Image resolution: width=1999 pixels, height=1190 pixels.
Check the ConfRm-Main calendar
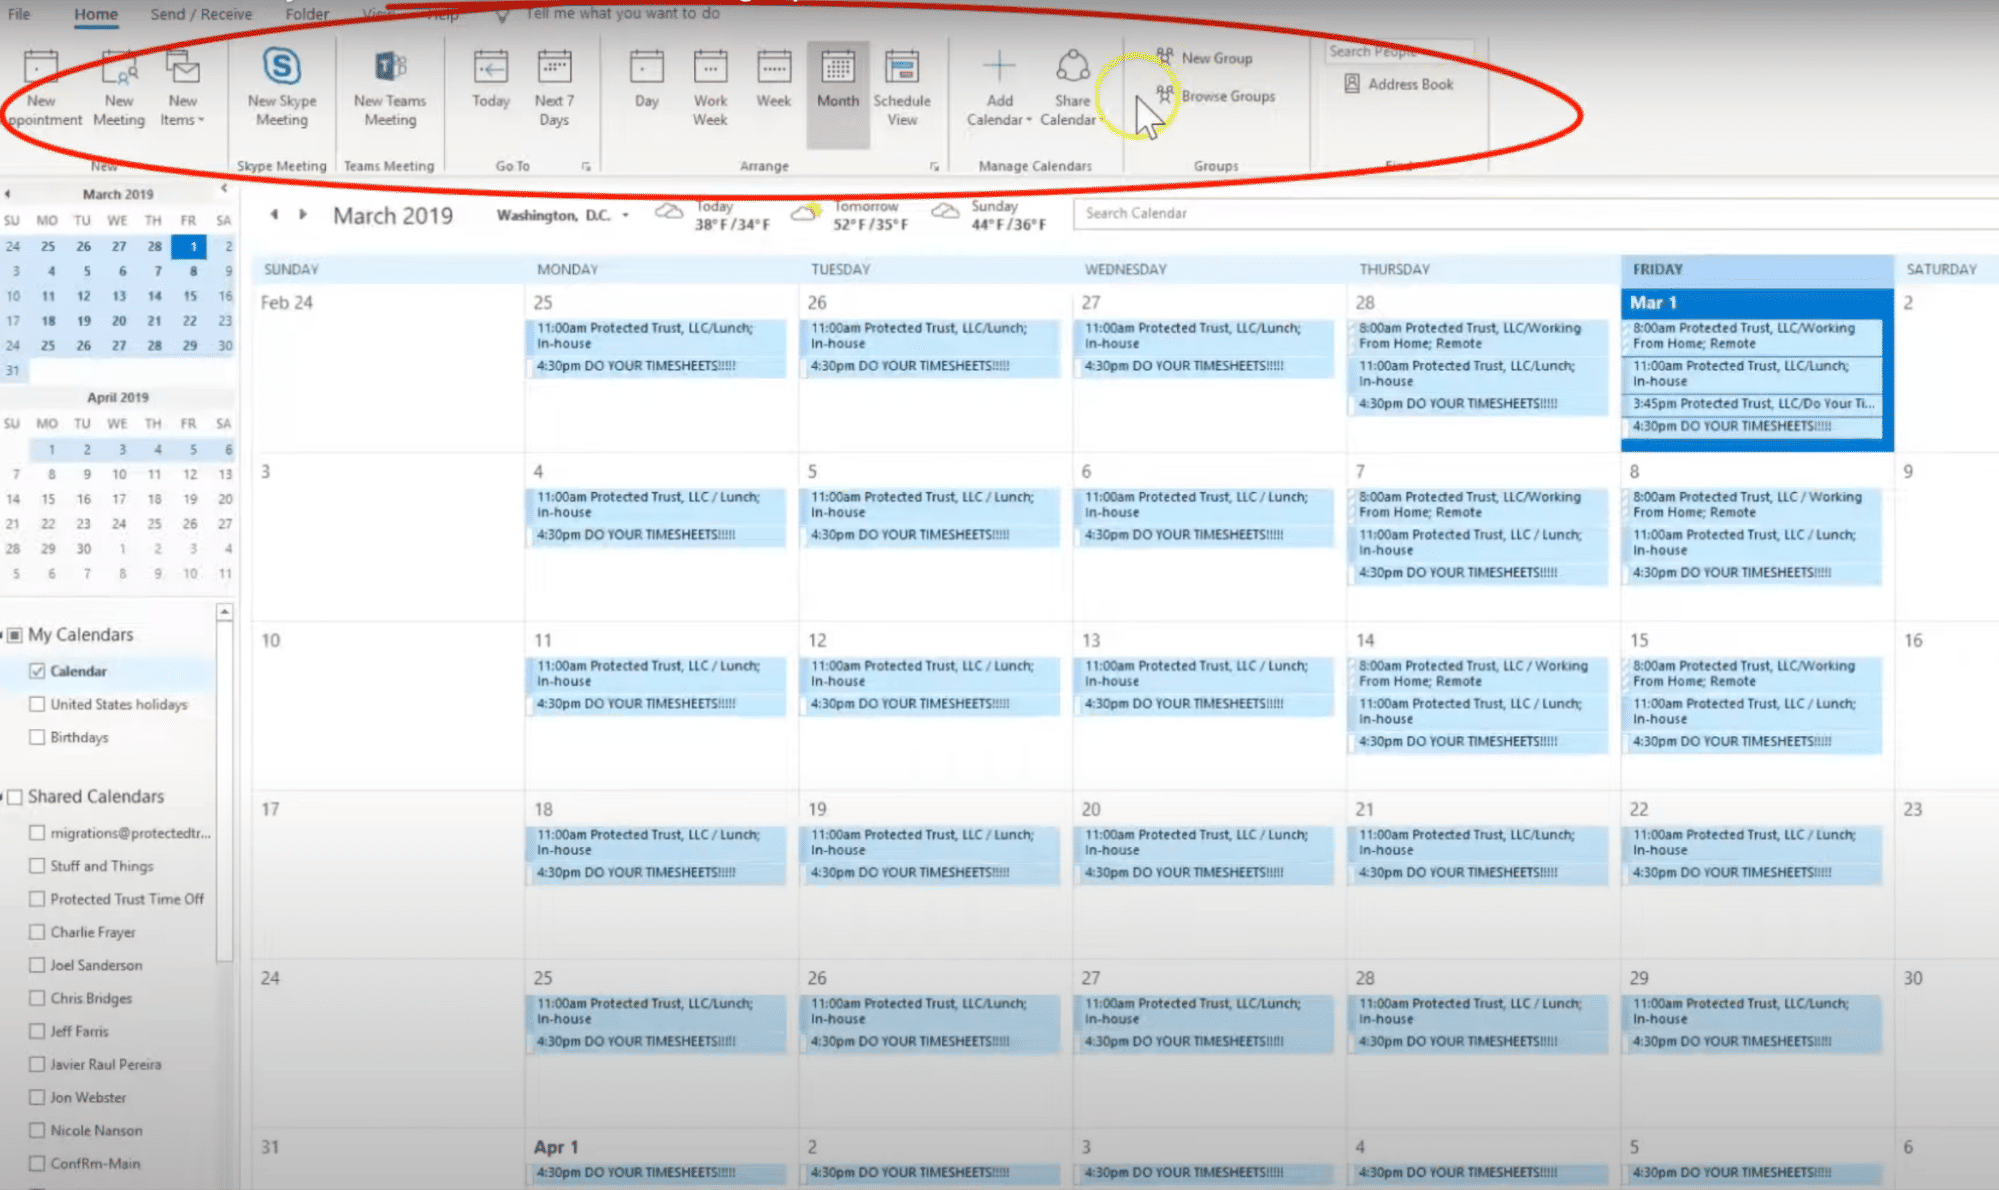[37, 1163]
